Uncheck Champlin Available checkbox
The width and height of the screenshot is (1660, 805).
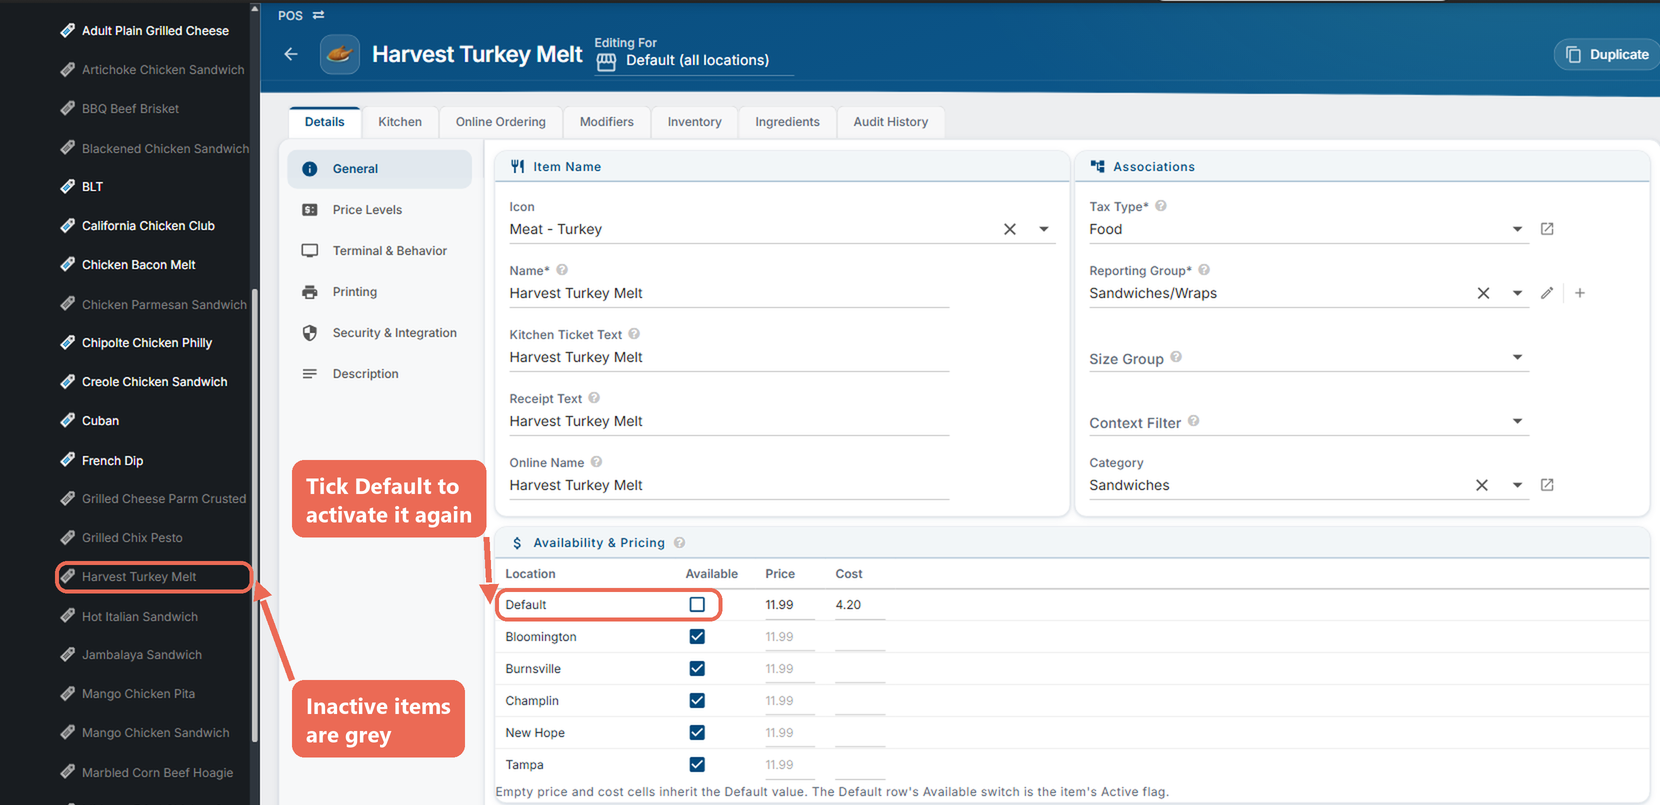697,701
